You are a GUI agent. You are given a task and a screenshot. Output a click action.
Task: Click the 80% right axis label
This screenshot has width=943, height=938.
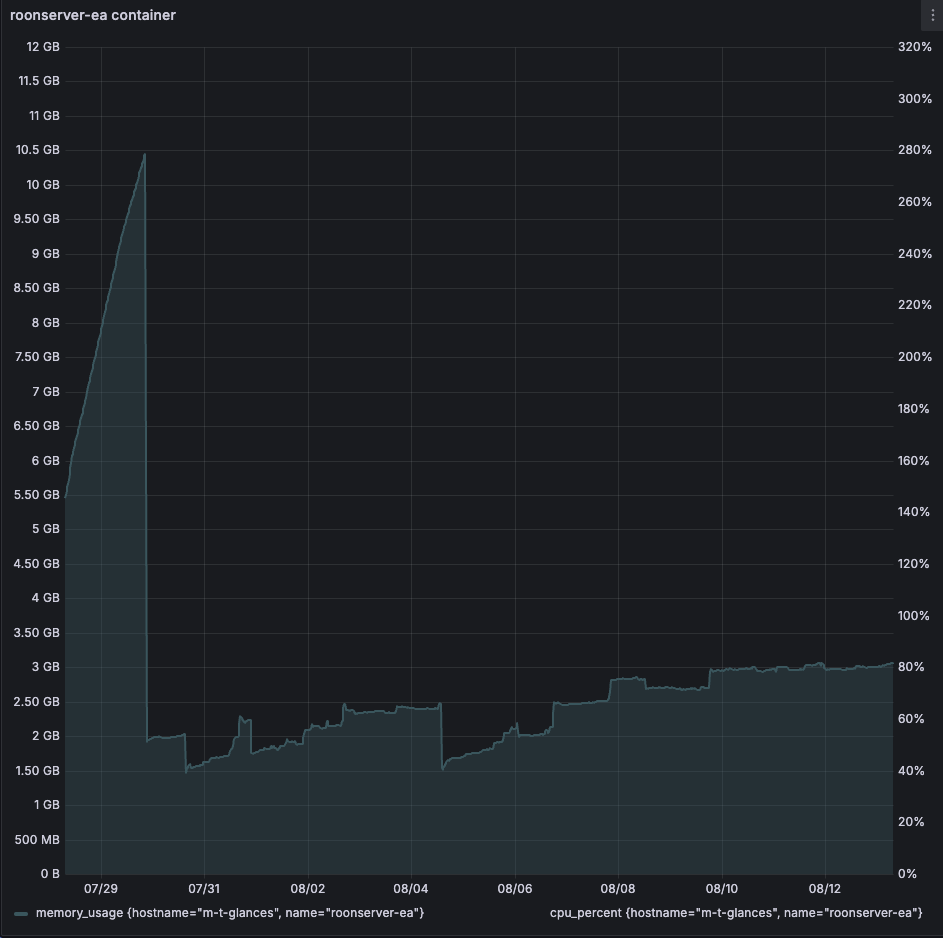pyautogui.click(x=912, y=667)
